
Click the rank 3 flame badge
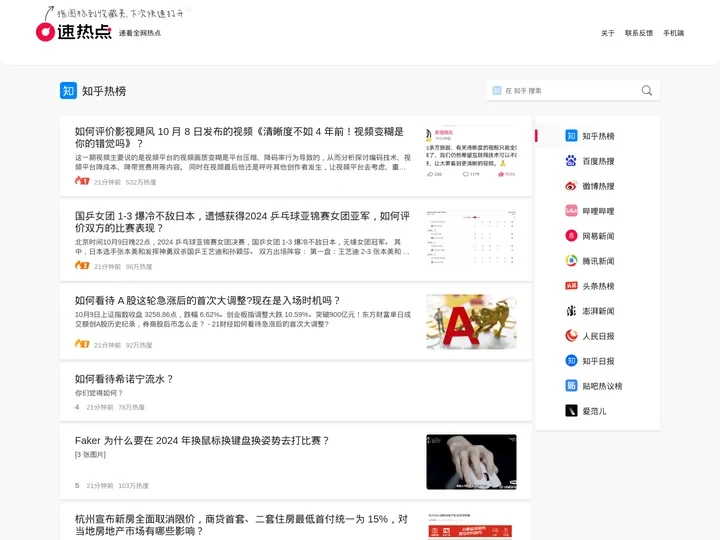click(x=82, y=343)
